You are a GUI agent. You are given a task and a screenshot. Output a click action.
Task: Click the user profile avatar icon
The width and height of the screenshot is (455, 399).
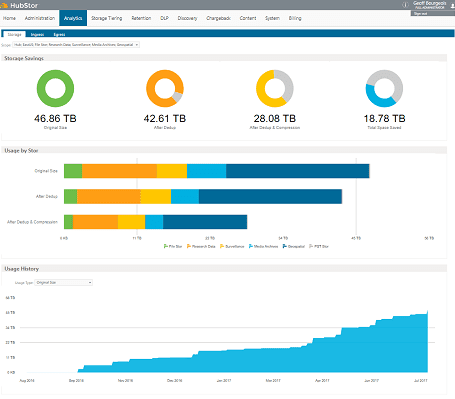(452, 6)
